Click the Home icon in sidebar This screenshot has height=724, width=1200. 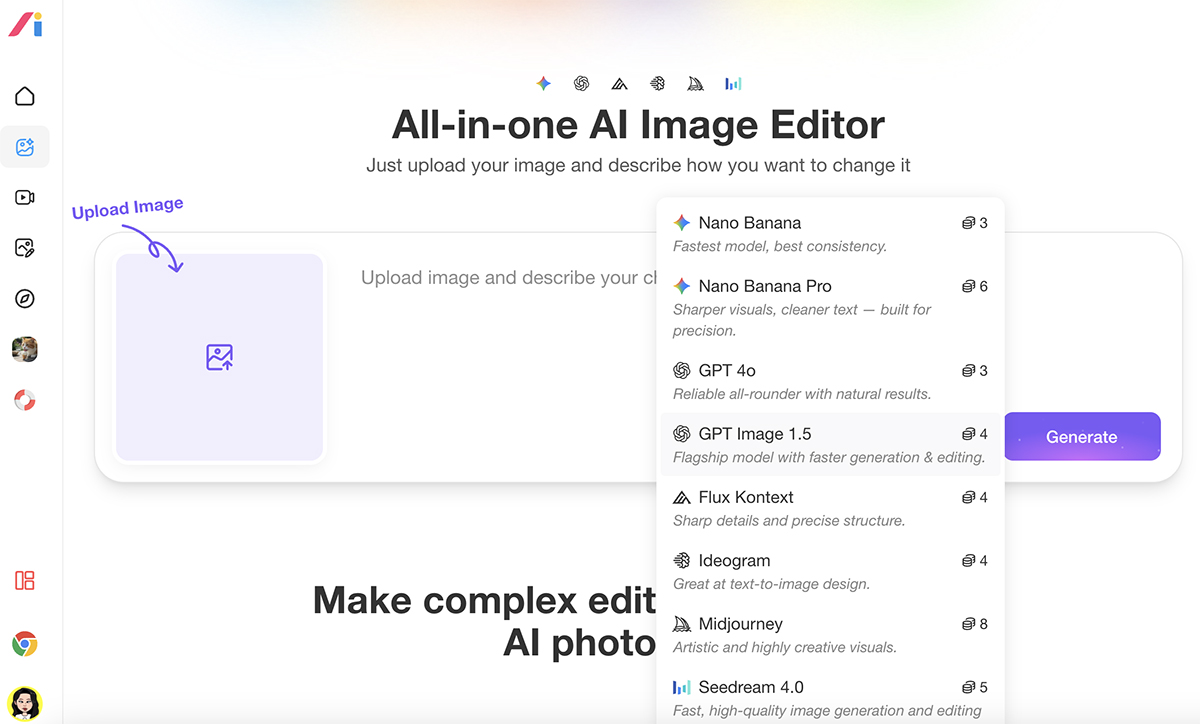click(25, 96)
